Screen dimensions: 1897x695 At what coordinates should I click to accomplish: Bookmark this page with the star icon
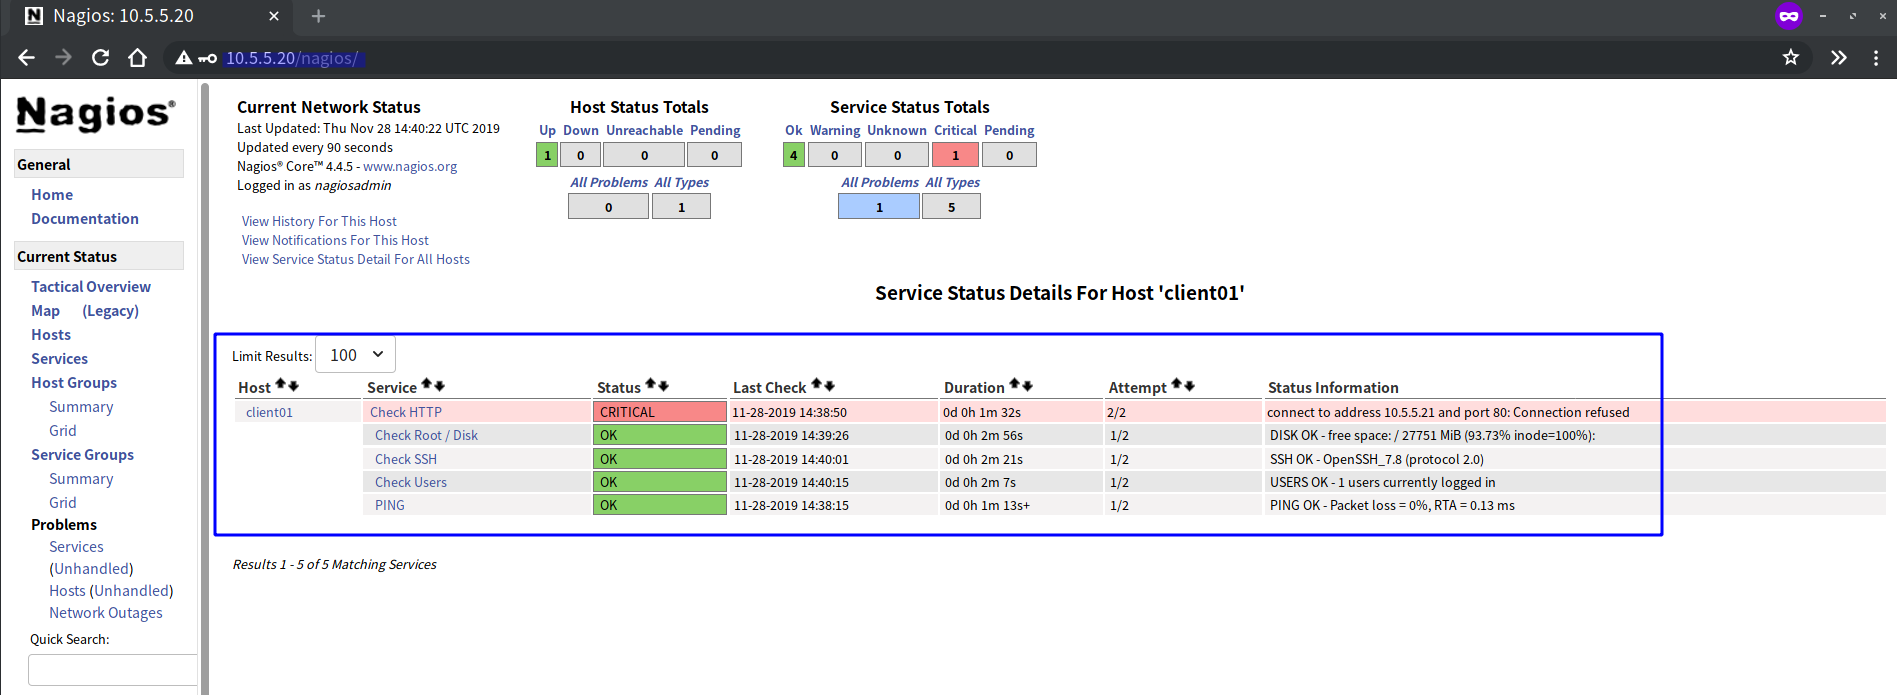coord(1791,58)
